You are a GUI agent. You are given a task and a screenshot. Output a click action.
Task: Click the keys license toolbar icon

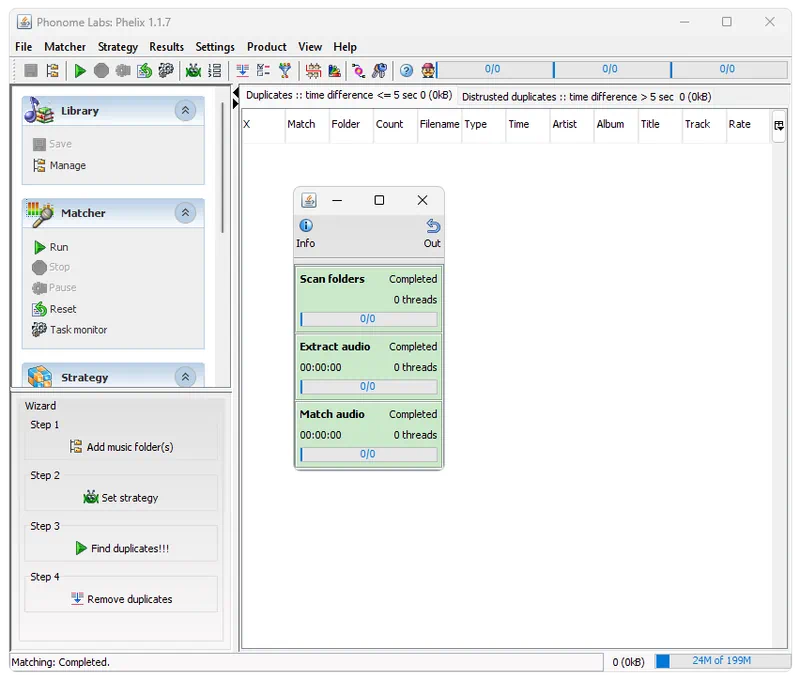[380, 70]
